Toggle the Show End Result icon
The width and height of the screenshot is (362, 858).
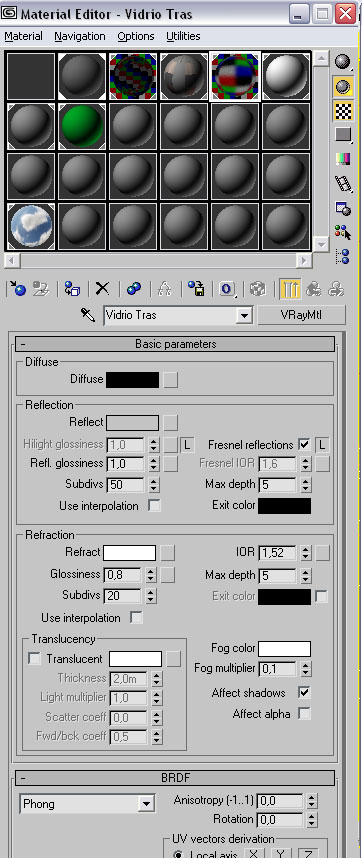290,288
